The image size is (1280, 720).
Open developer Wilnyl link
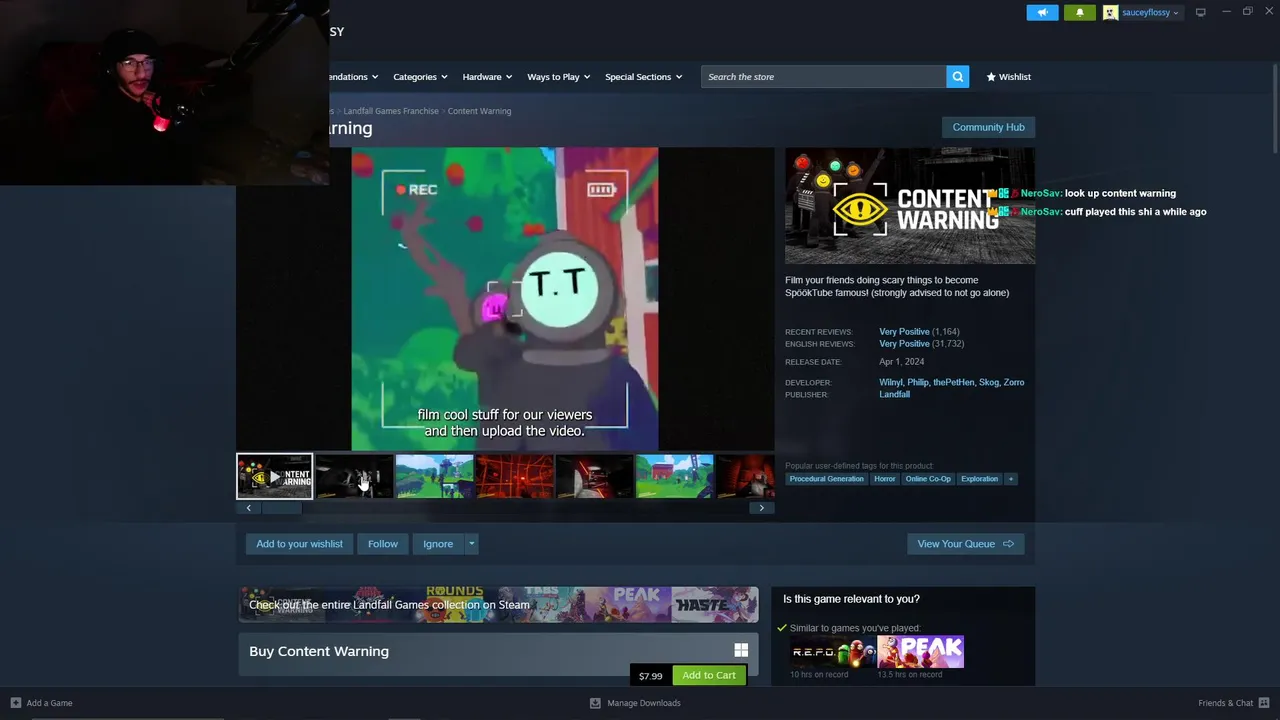tap(890, 382)
